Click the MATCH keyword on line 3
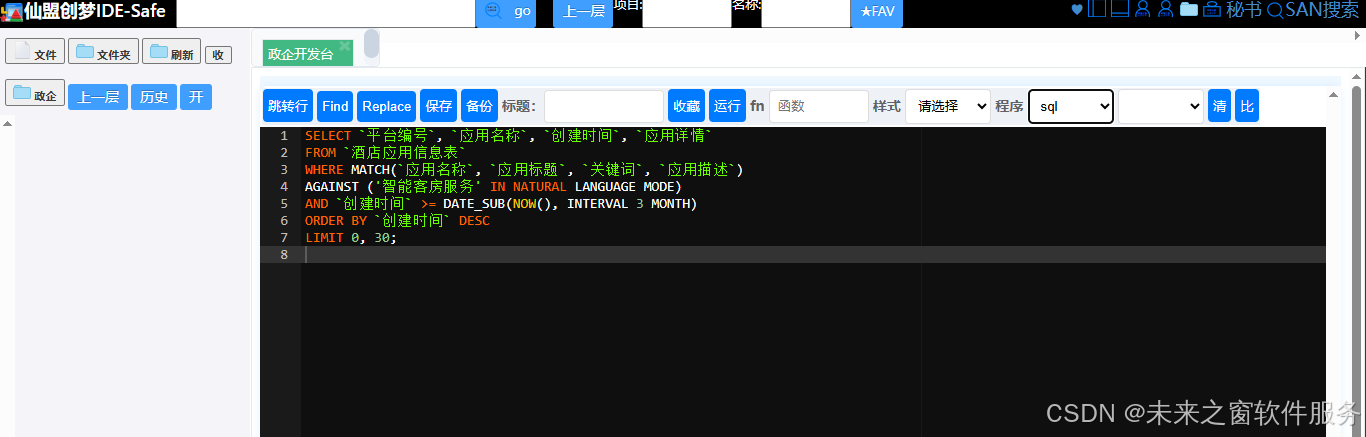1366x437 pixels. tap(370, 169)
